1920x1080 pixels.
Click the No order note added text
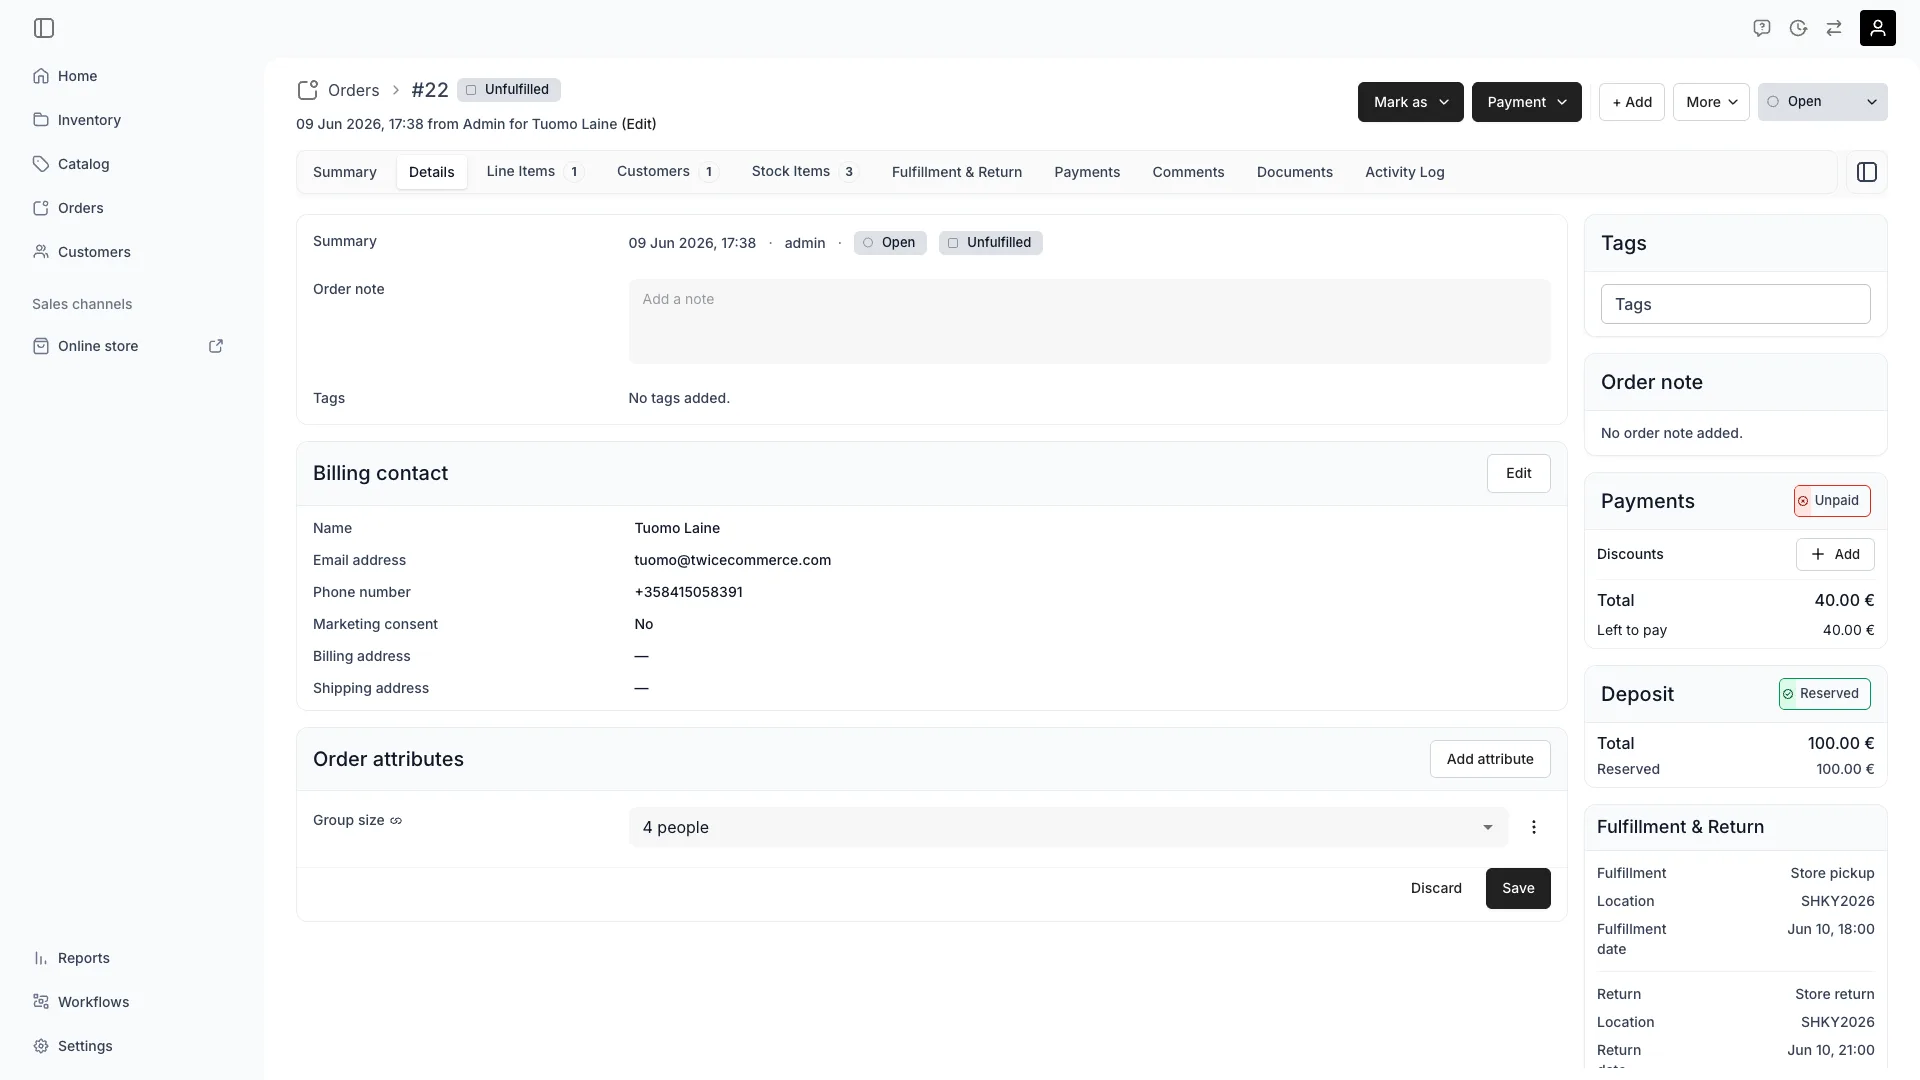1671,433
